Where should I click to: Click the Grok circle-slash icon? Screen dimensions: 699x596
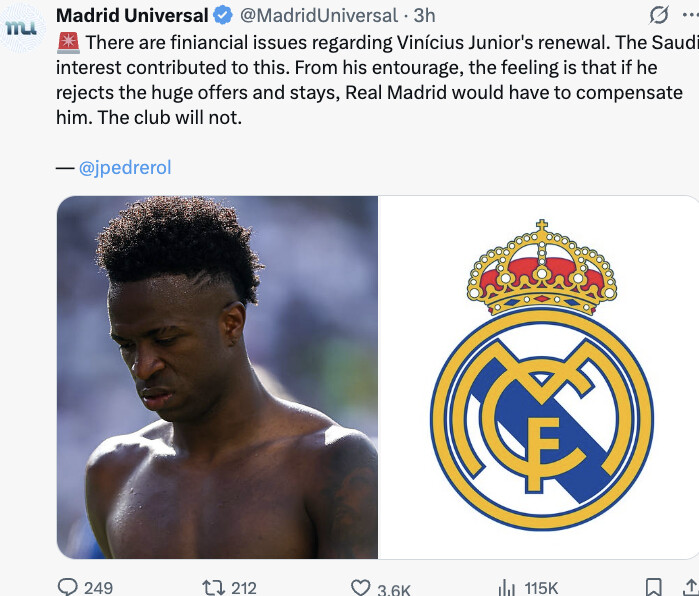click(x=658, y=15)
